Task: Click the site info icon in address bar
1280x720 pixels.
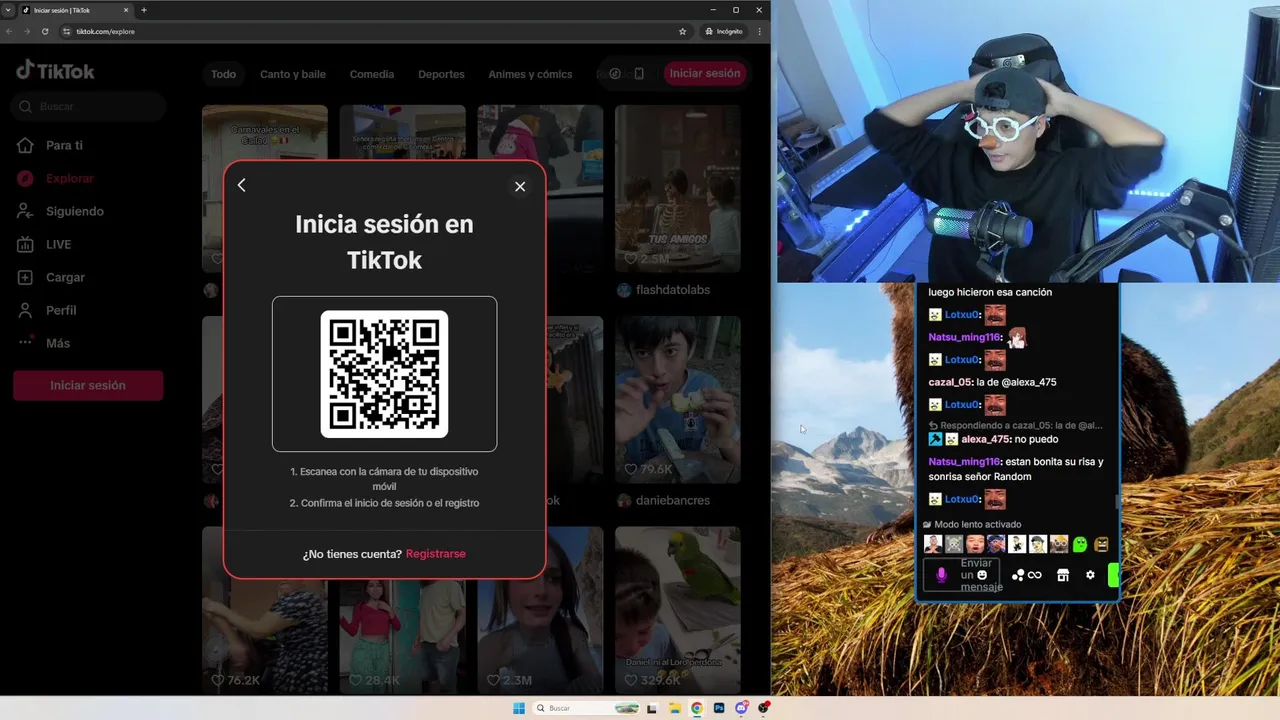Action: (67, 31)
